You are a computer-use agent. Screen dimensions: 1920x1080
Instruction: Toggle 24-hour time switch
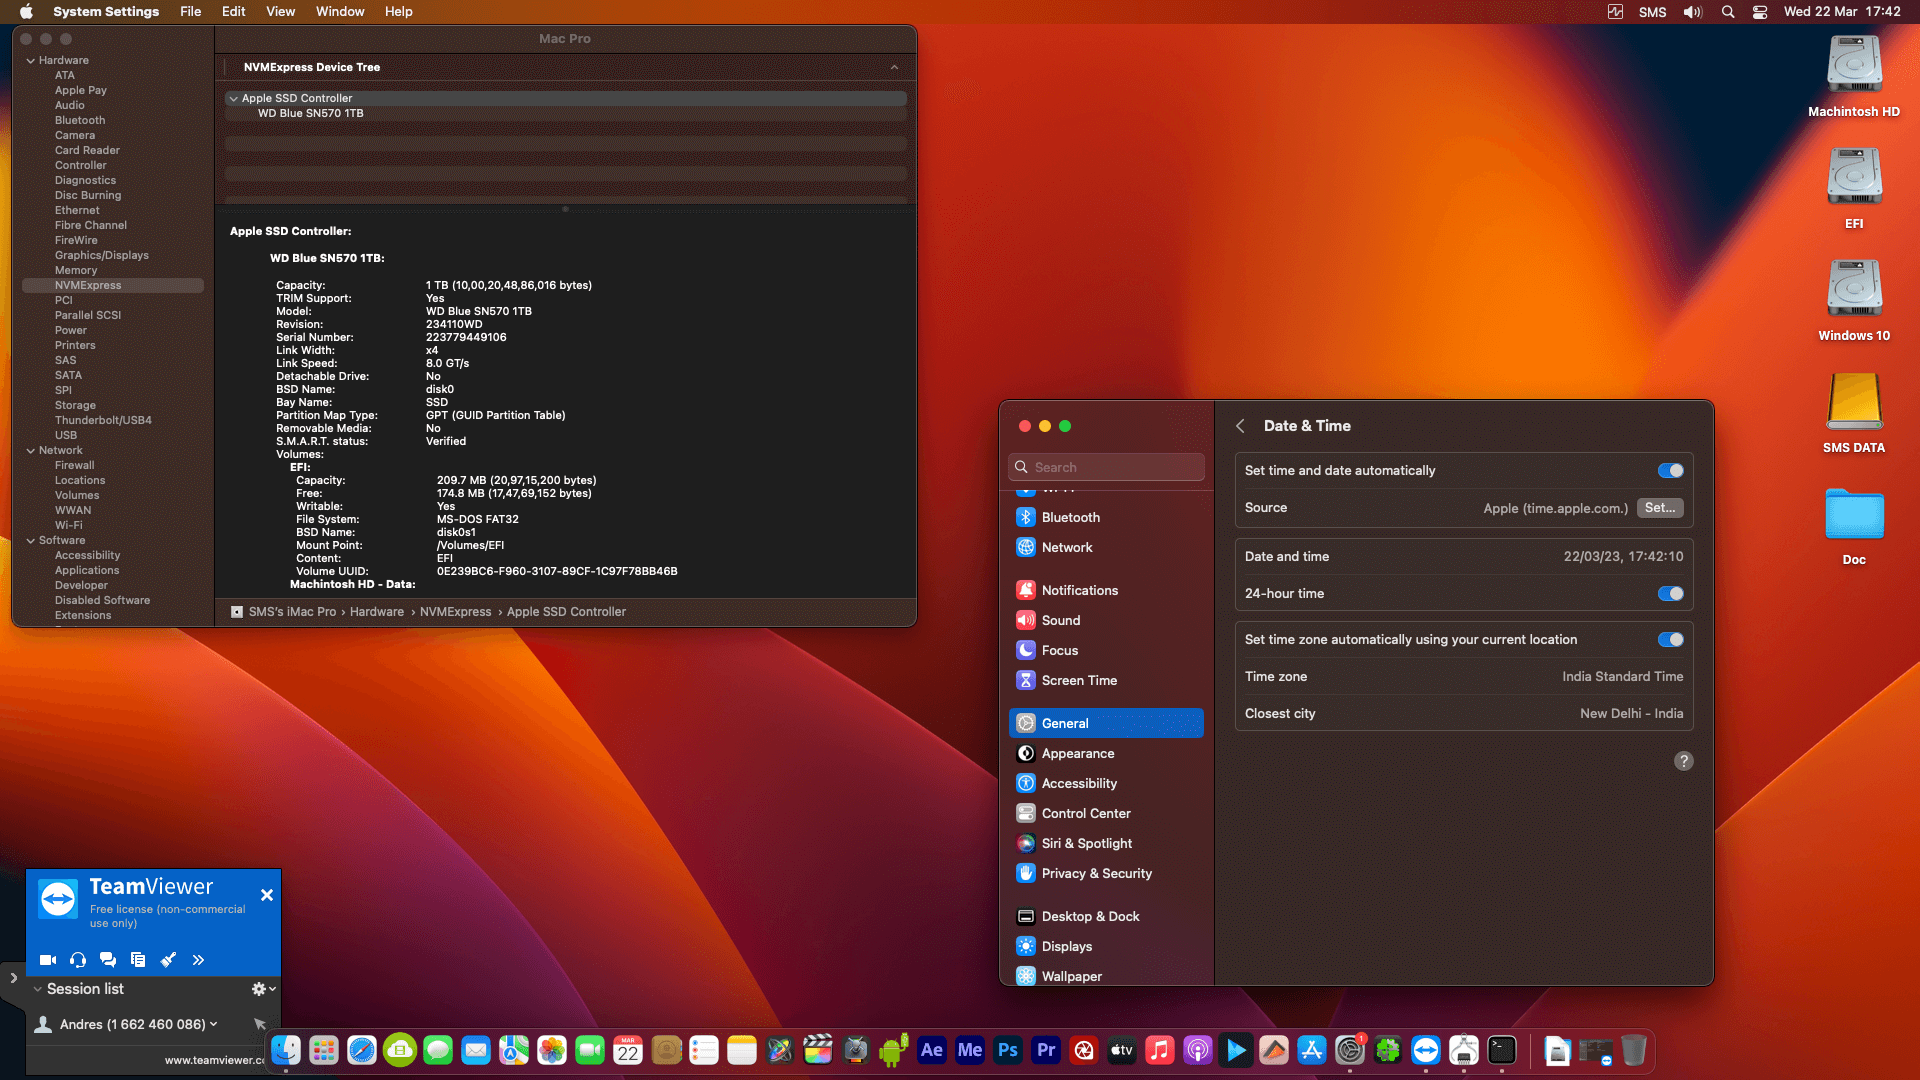pos(1670,594)
